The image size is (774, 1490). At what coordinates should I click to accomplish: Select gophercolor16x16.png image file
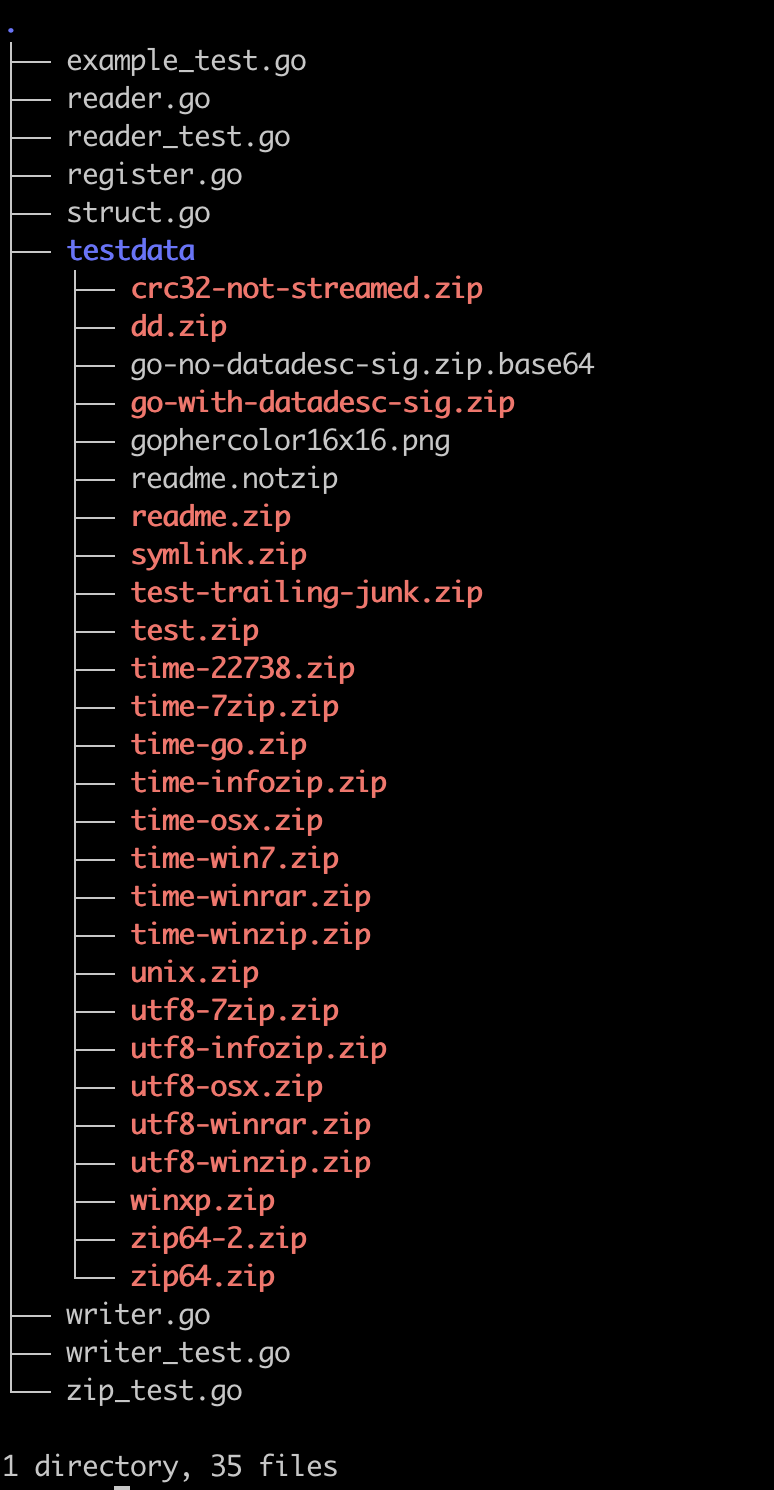point(290,441)
